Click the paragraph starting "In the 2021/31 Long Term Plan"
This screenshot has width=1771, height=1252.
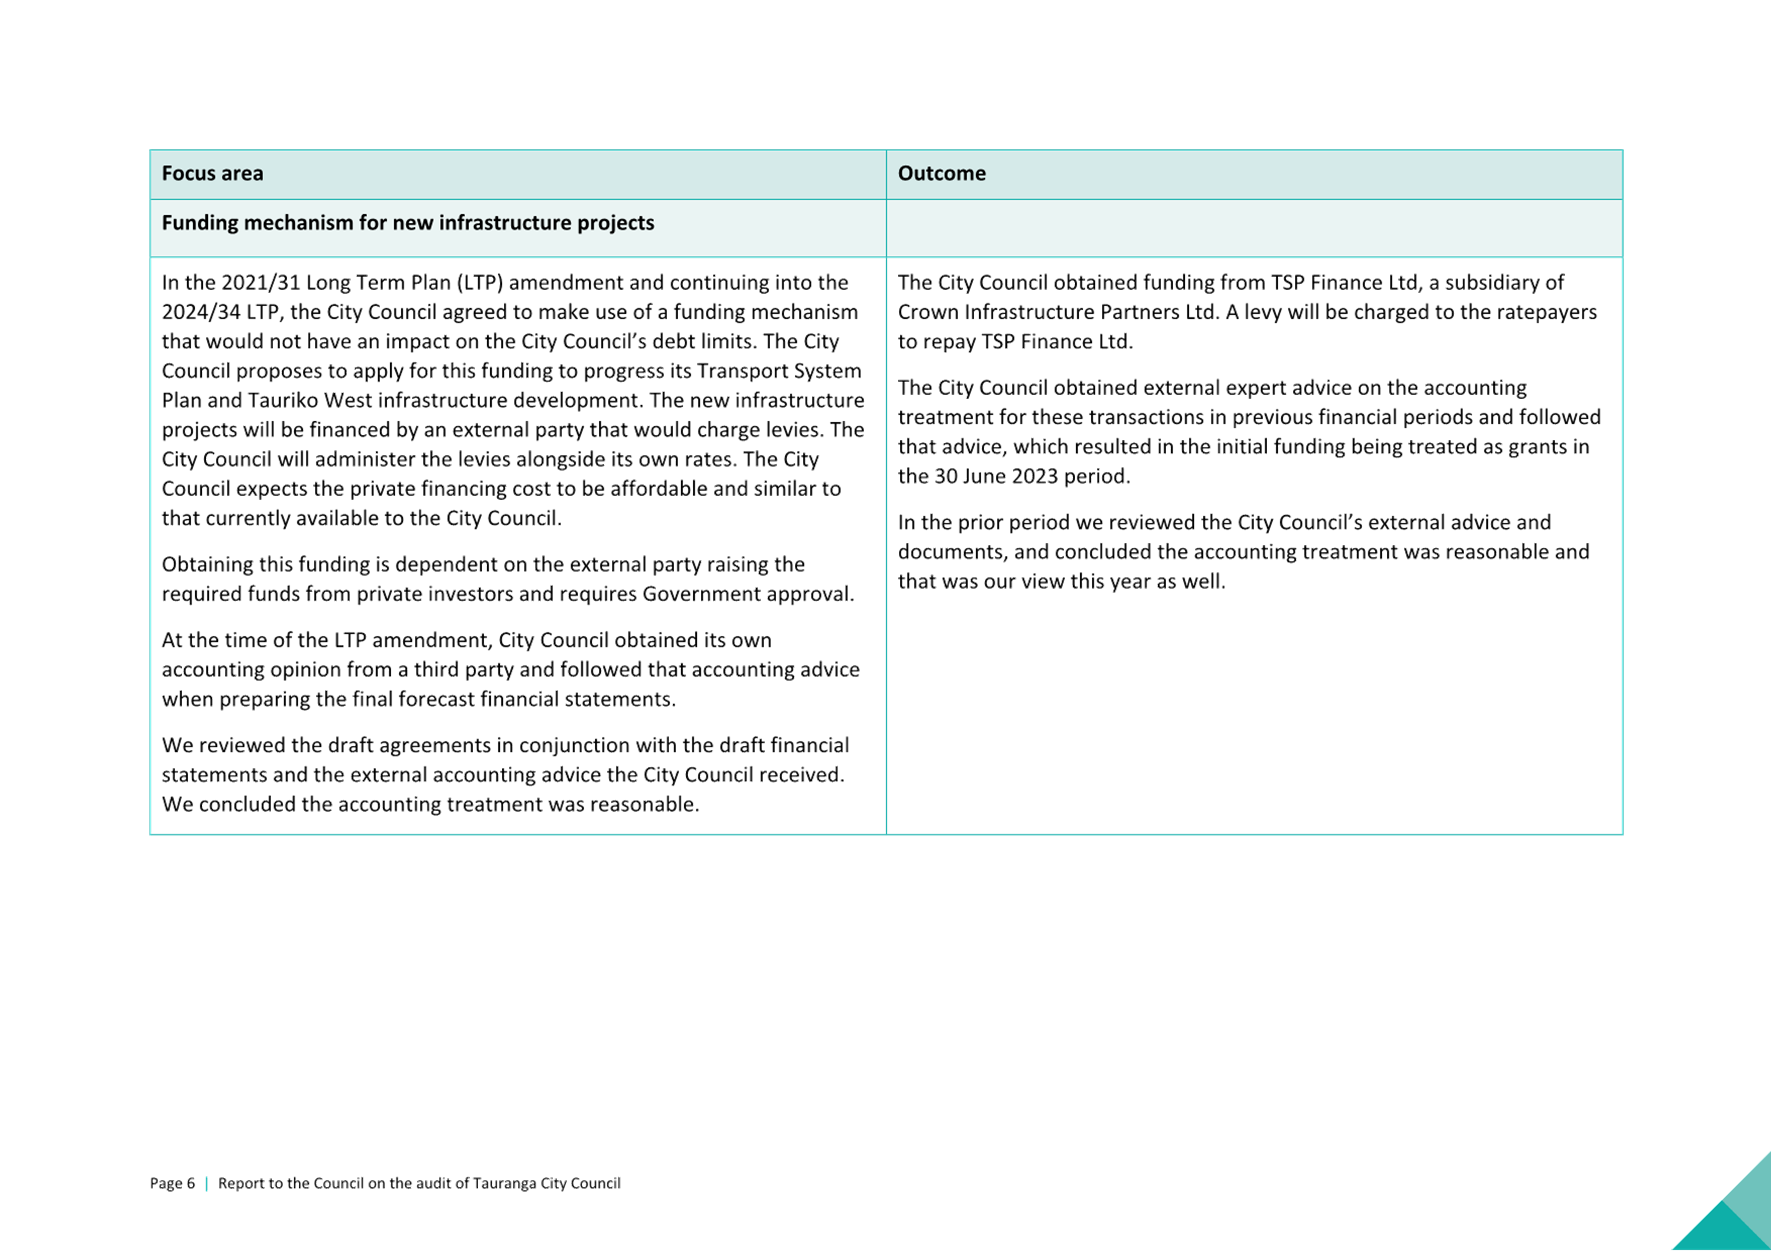point(512,400)
